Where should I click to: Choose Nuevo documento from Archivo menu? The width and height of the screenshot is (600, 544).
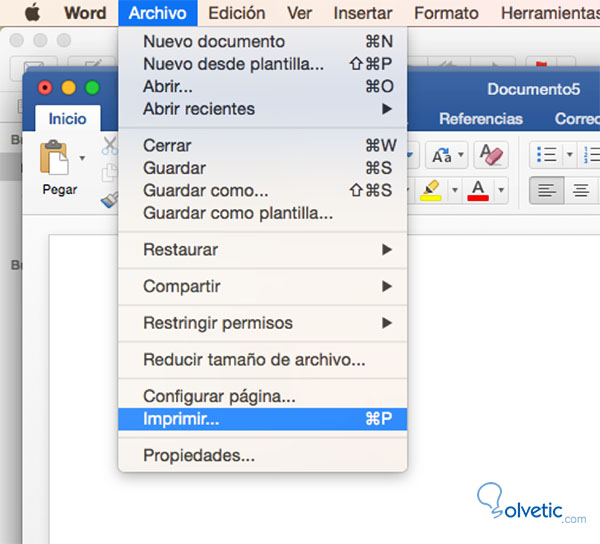(262, 41)
